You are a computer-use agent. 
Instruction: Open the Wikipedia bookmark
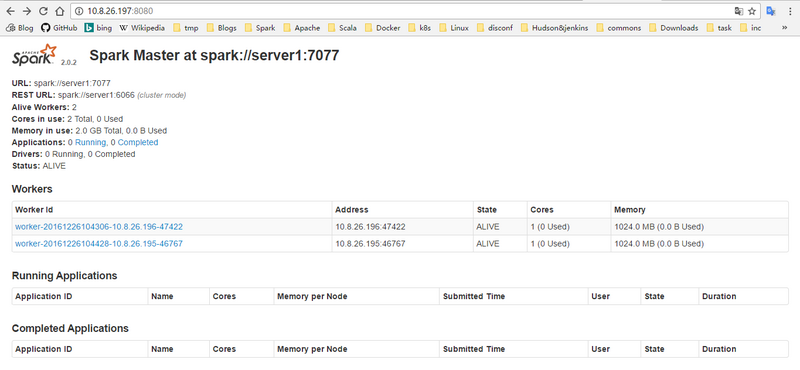tap(142, 28)
